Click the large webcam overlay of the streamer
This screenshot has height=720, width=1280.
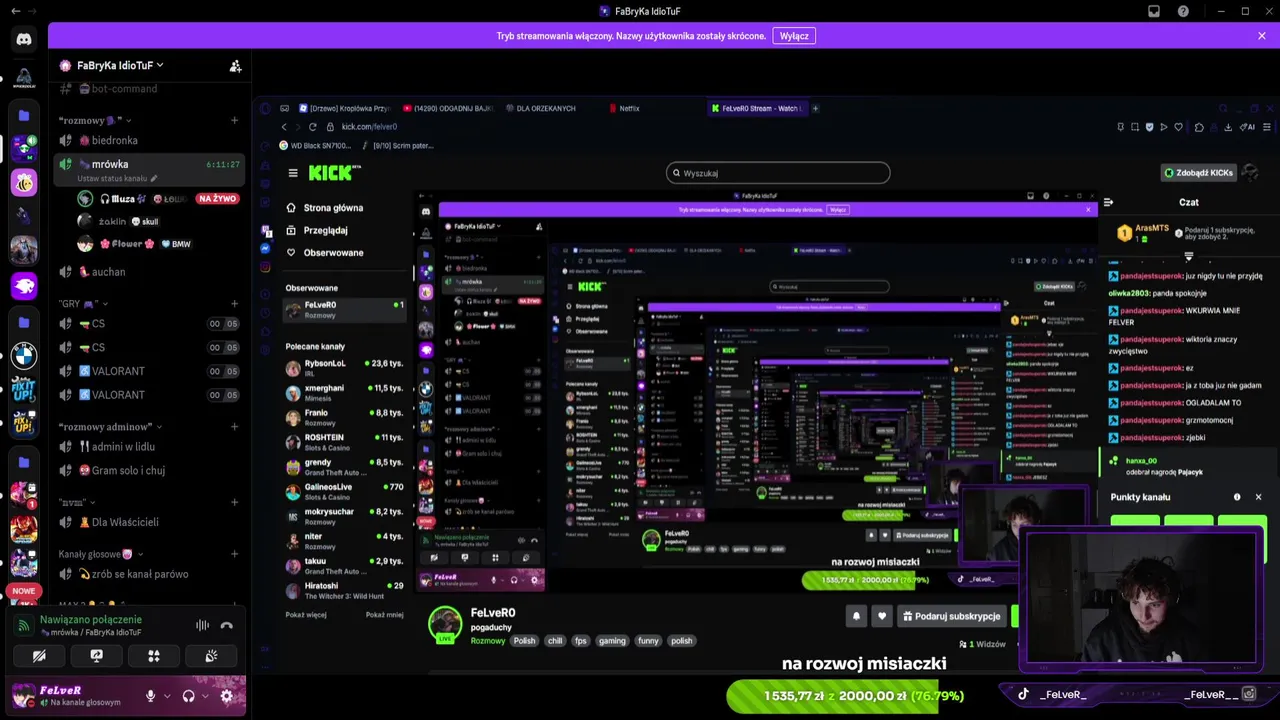pos(1141,598)
